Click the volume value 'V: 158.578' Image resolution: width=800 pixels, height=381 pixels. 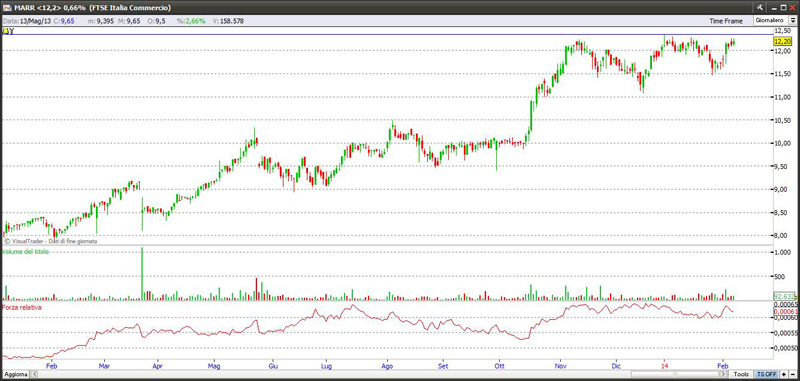tap(228, 21)
